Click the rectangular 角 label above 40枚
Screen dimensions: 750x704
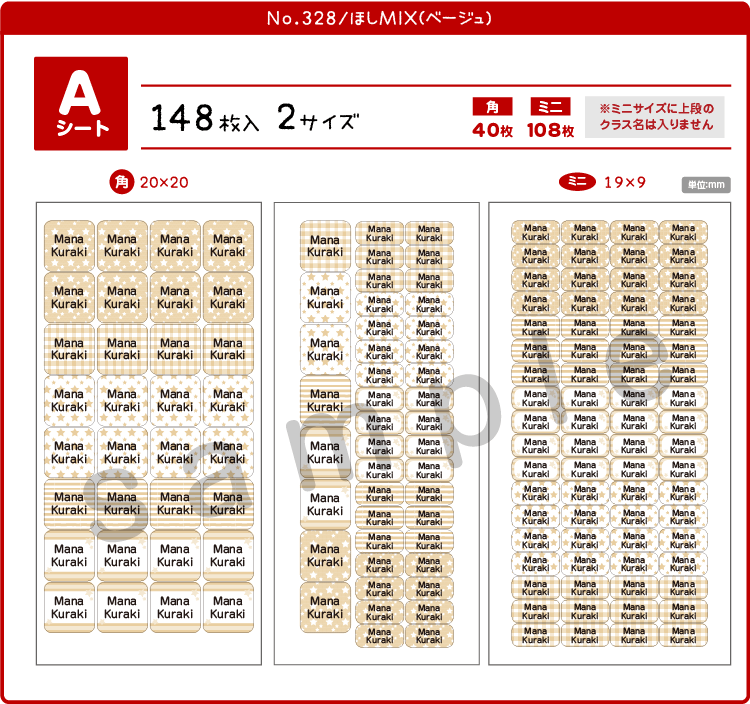point(492,107)
